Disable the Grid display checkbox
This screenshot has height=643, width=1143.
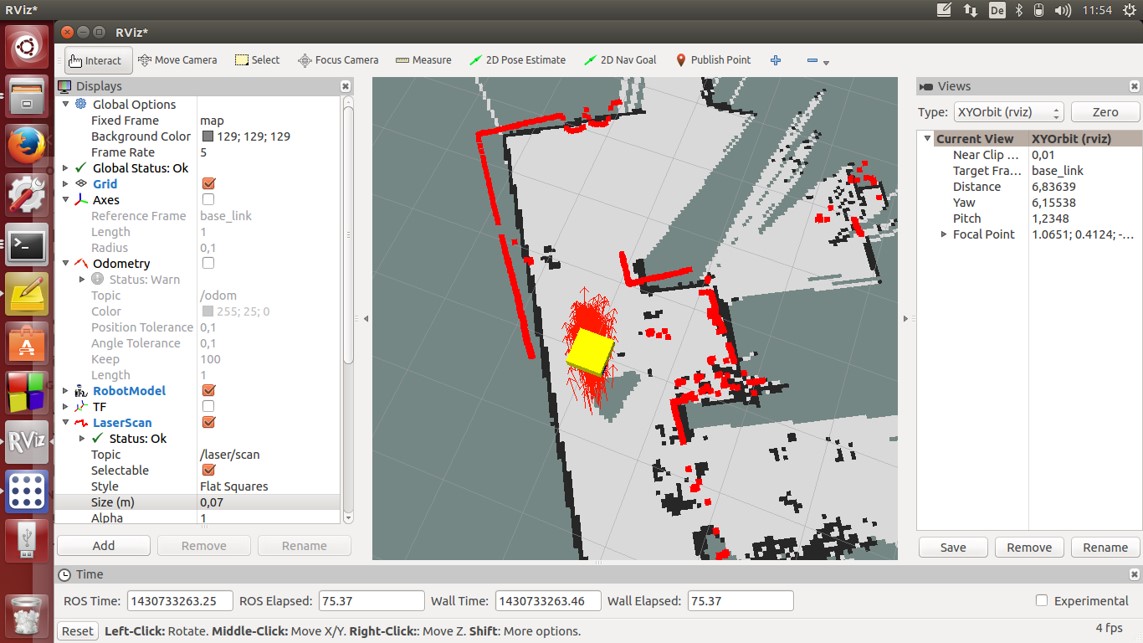point(208,184)
